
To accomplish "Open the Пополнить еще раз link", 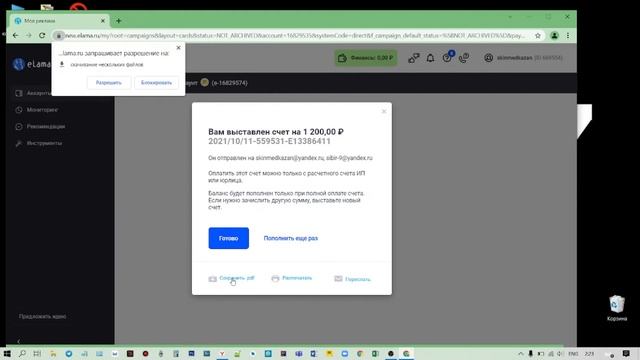I will click(291, 238).
